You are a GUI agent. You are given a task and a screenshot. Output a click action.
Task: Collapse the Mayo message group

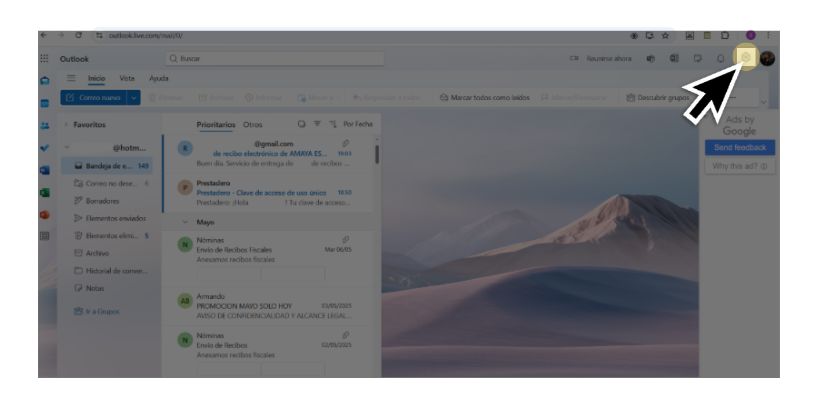(x=185, y=222)
